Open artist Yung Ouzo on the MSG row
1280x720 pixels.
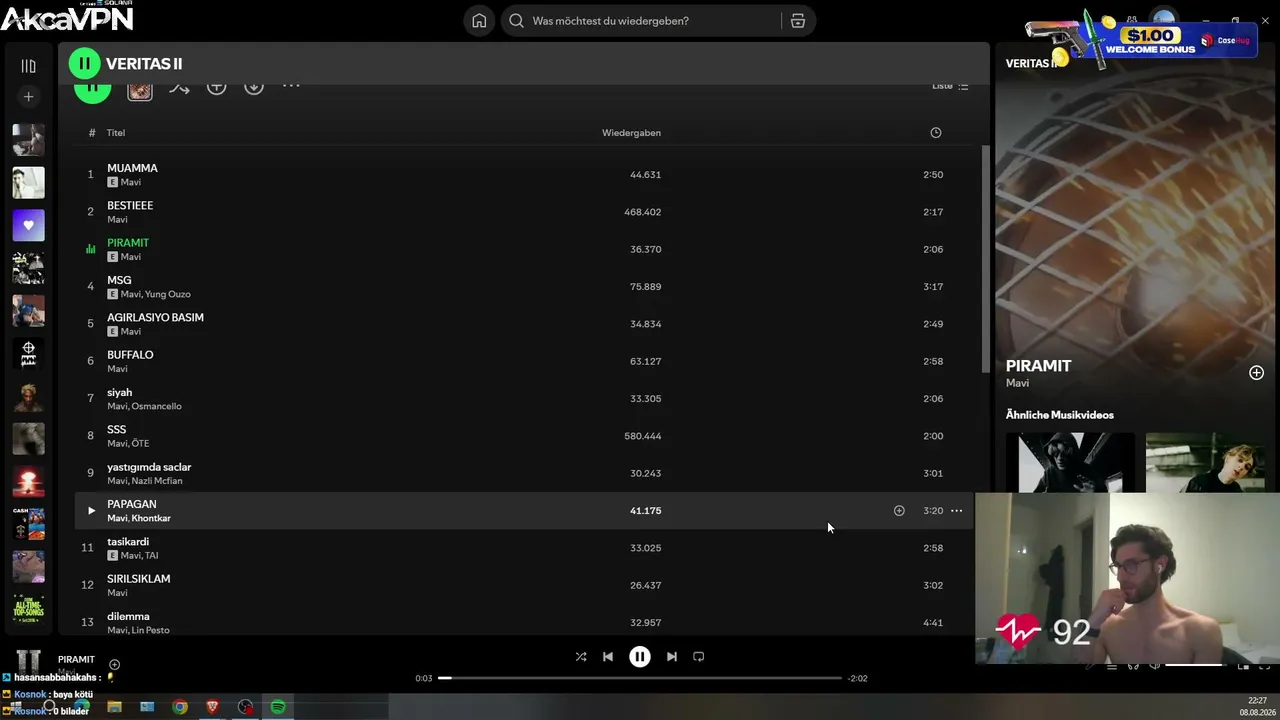click(168, 294)
